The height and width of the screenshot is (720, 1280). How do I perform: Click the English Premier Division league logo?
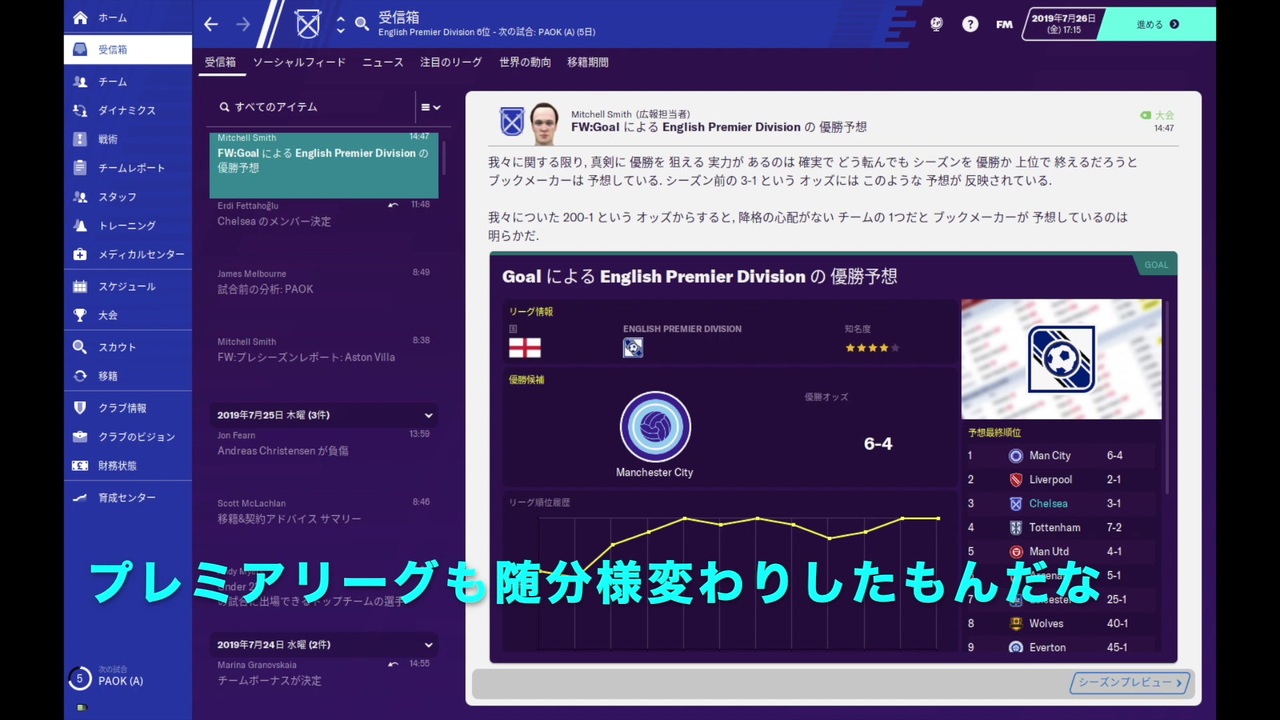[632, 348]
